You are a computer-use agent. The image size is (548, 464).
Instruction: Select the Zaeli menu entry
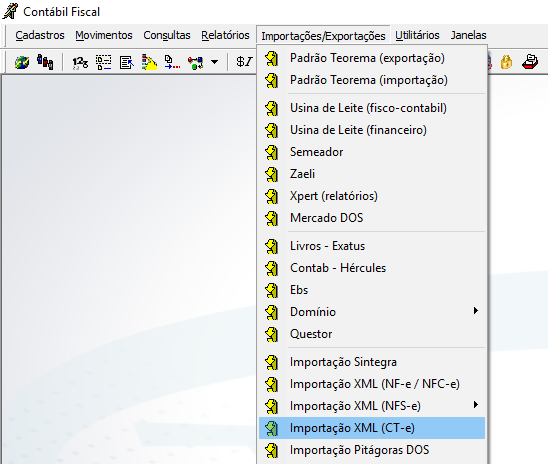point(372,174)
